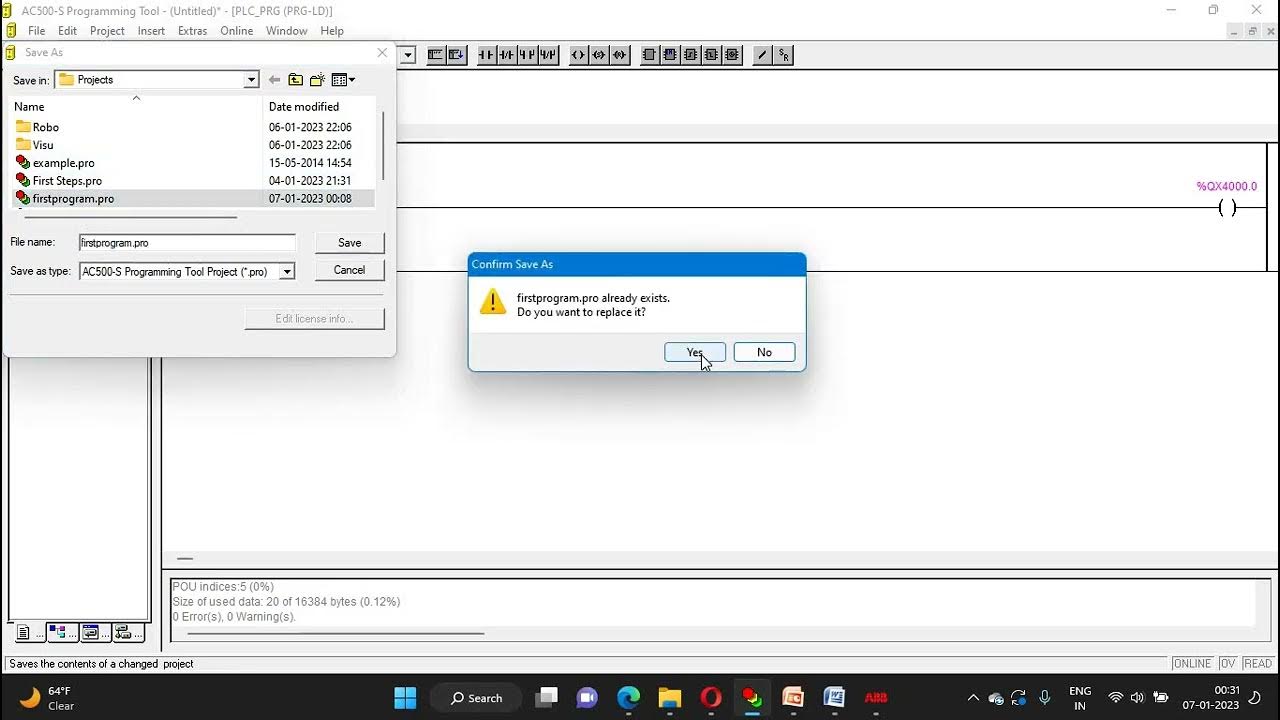1280x720 pixels.
Task: Open the View Menu dropdown in Save As
Action: pos(343,80)
